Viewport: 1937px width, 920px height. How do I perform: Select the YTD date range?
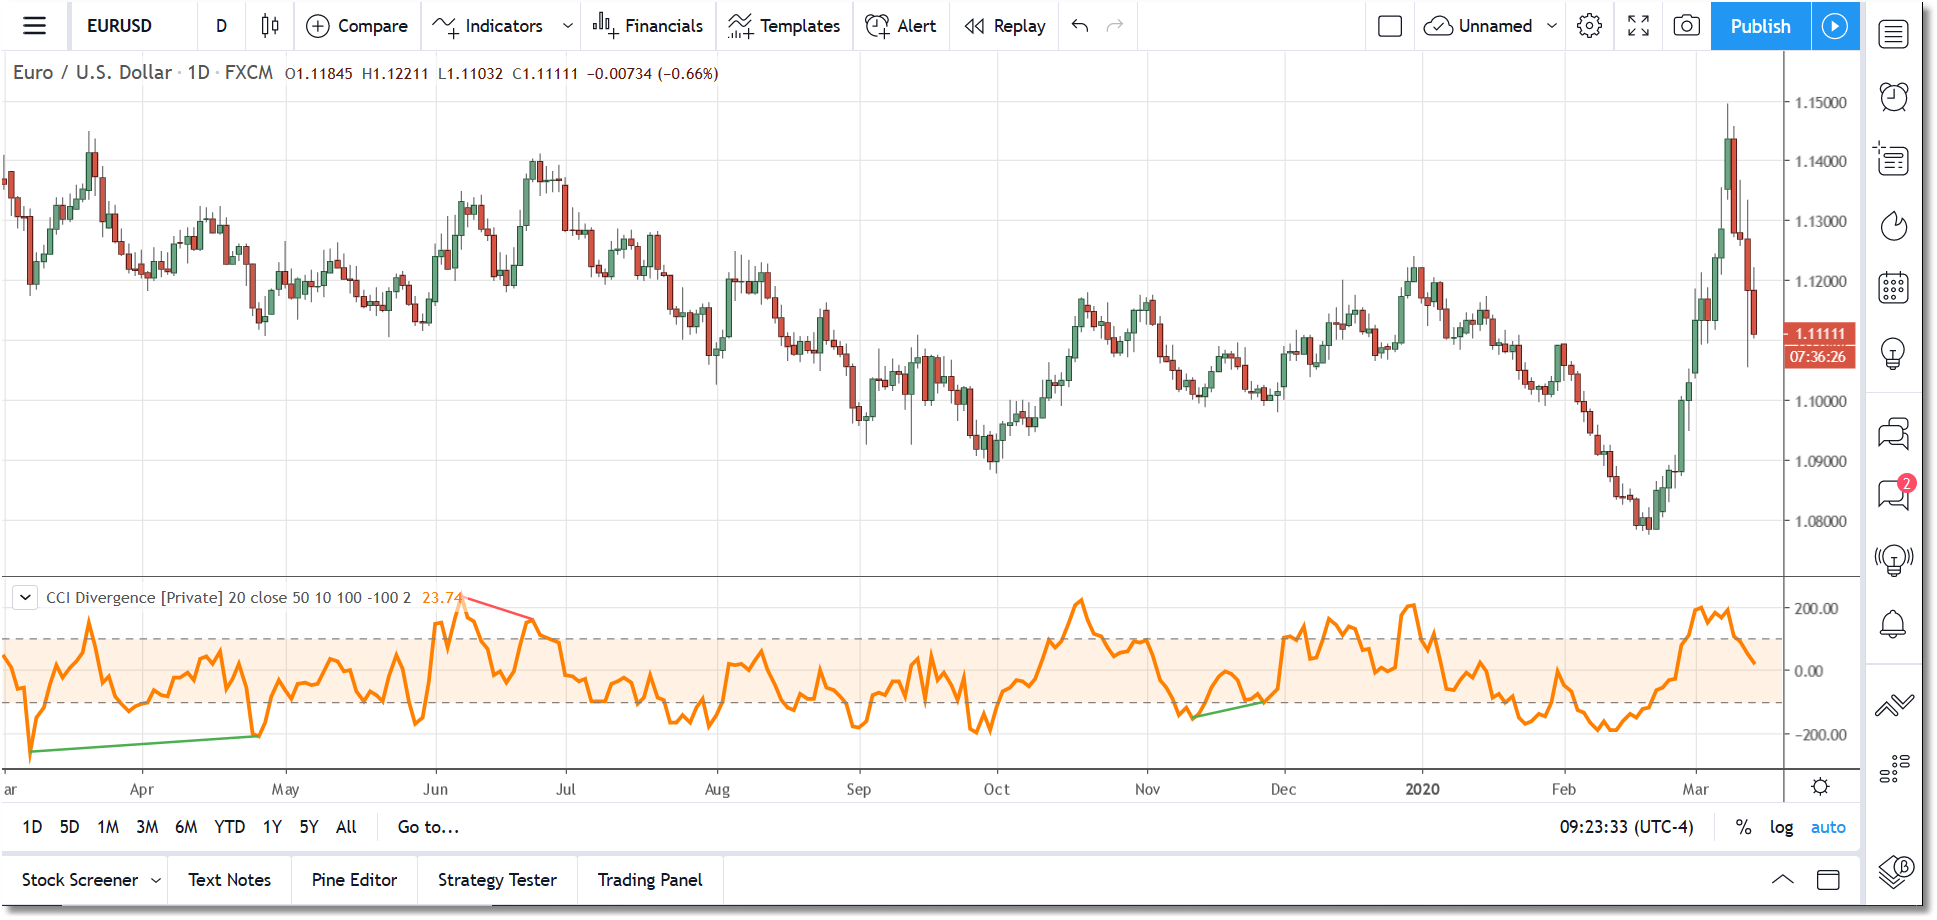(230, 827)
